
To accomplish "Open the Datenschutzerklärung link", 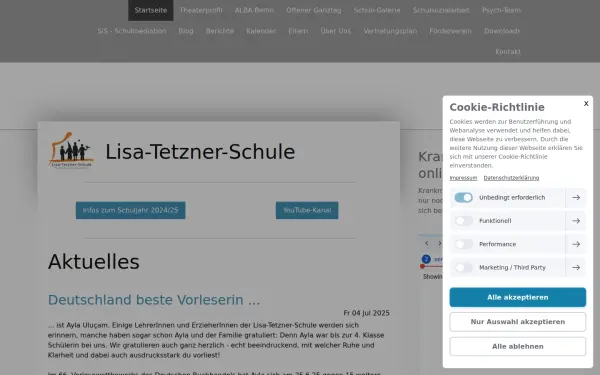I will (511, 178).
